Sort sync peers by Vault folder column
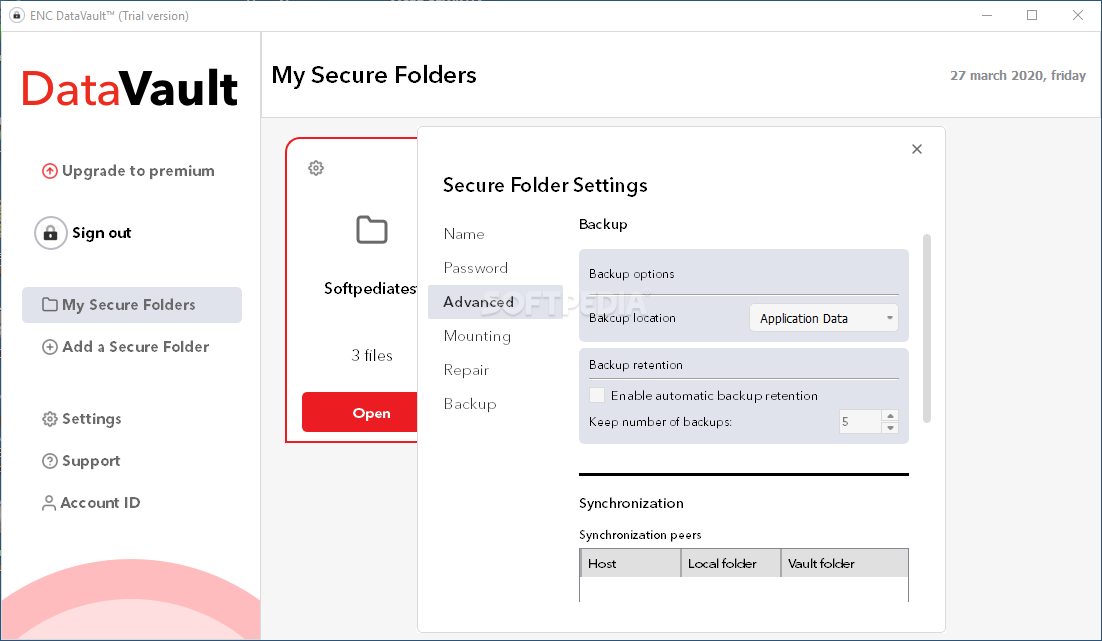This screenshot has width=1102, height=641. click(x=845, y=563)
